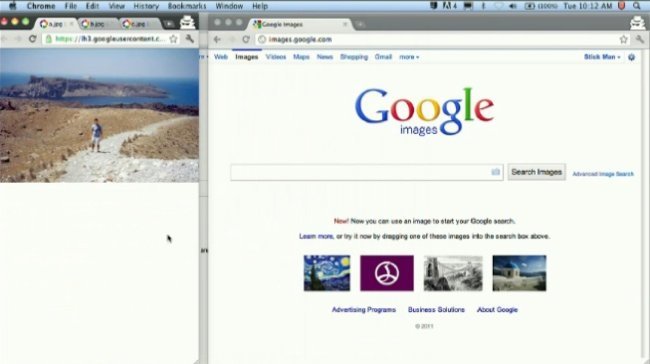
Task: Click the back arrow in Google Images window
Action: click(217, 39)
